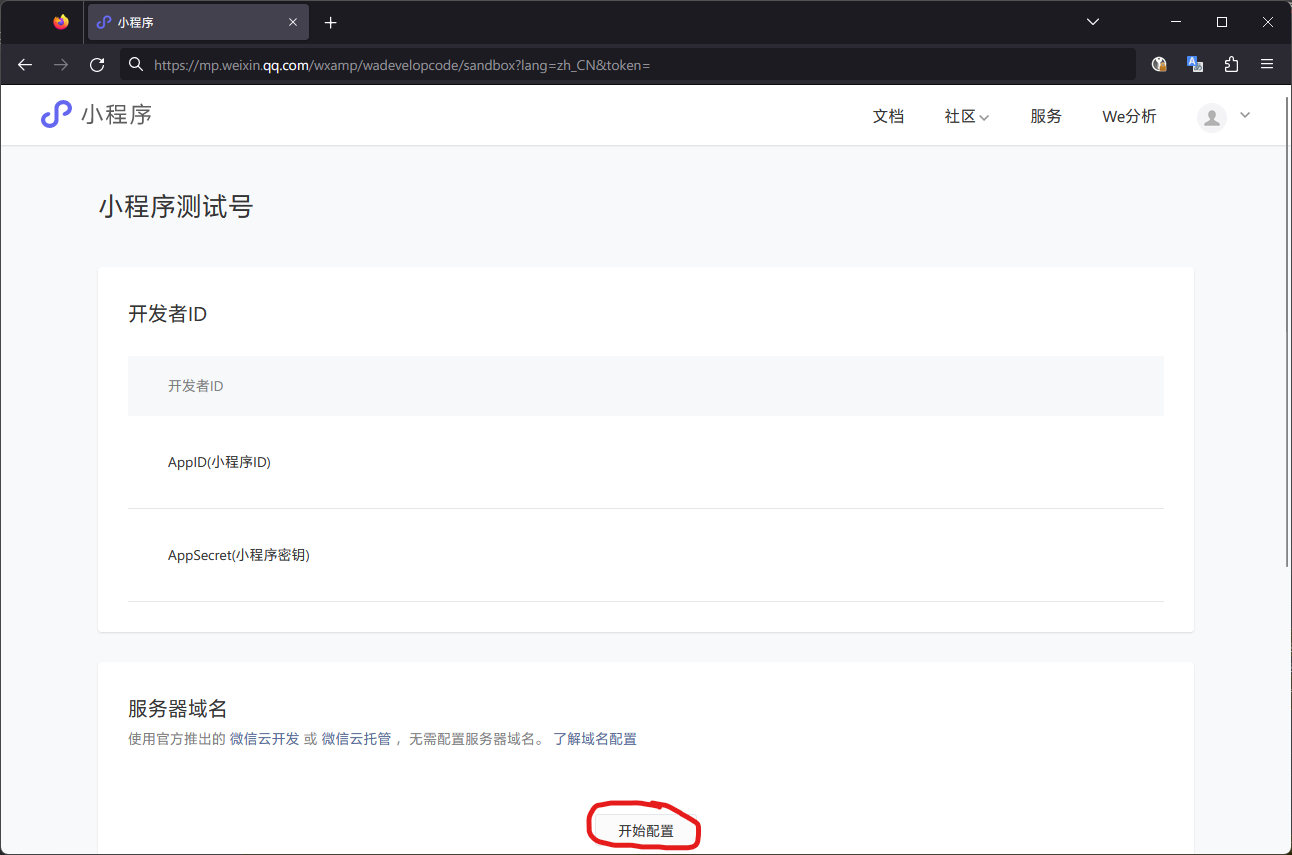The image size is (1292, 855).
Task: Click the 开始配置 button
Action: point(646,831)
